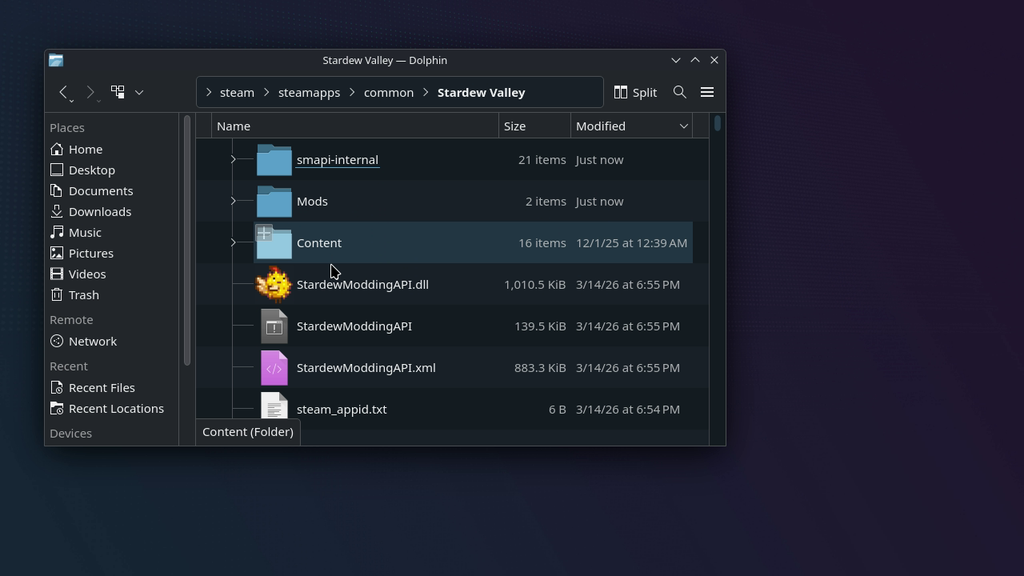Sort by Size column header
The height and width of the screenshot is (576, 1024).
coord(534,126)
